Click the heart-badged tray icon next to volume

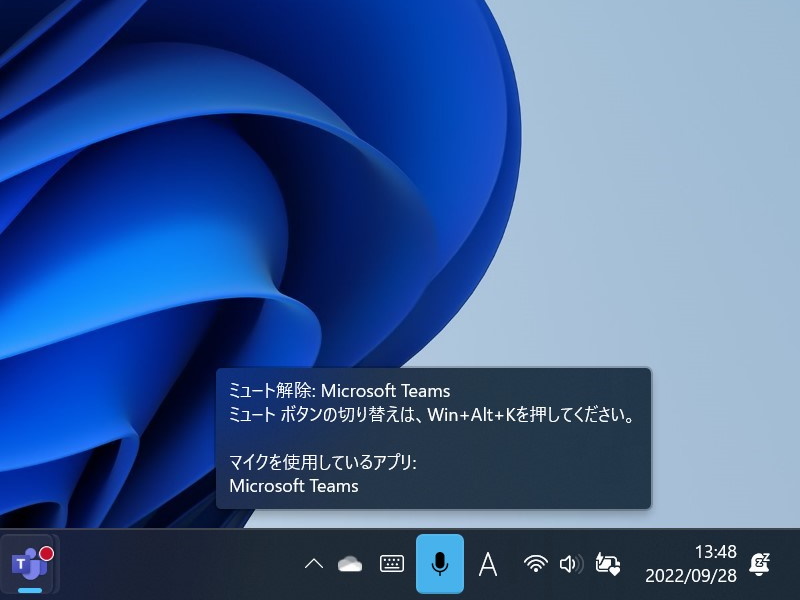click(x=606, y=563)
